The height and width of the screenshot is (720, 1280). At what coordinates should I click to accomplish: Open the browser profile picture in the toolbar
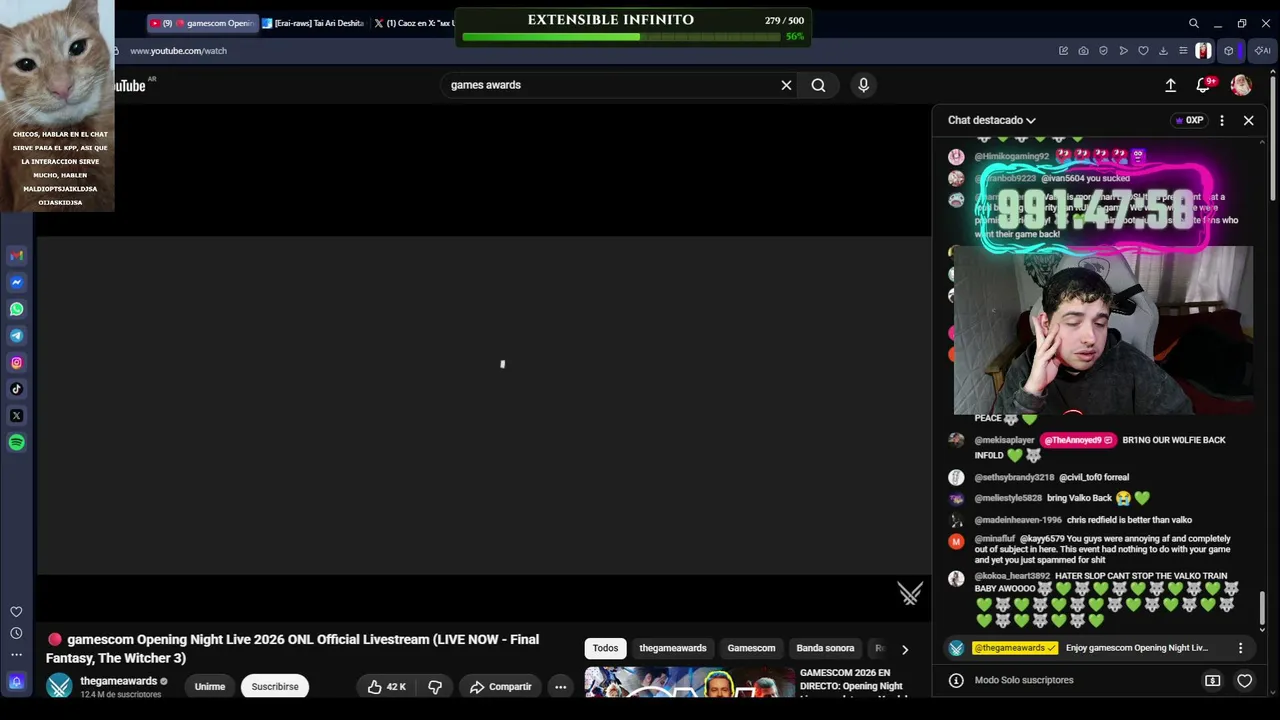tap(1203, 51)
